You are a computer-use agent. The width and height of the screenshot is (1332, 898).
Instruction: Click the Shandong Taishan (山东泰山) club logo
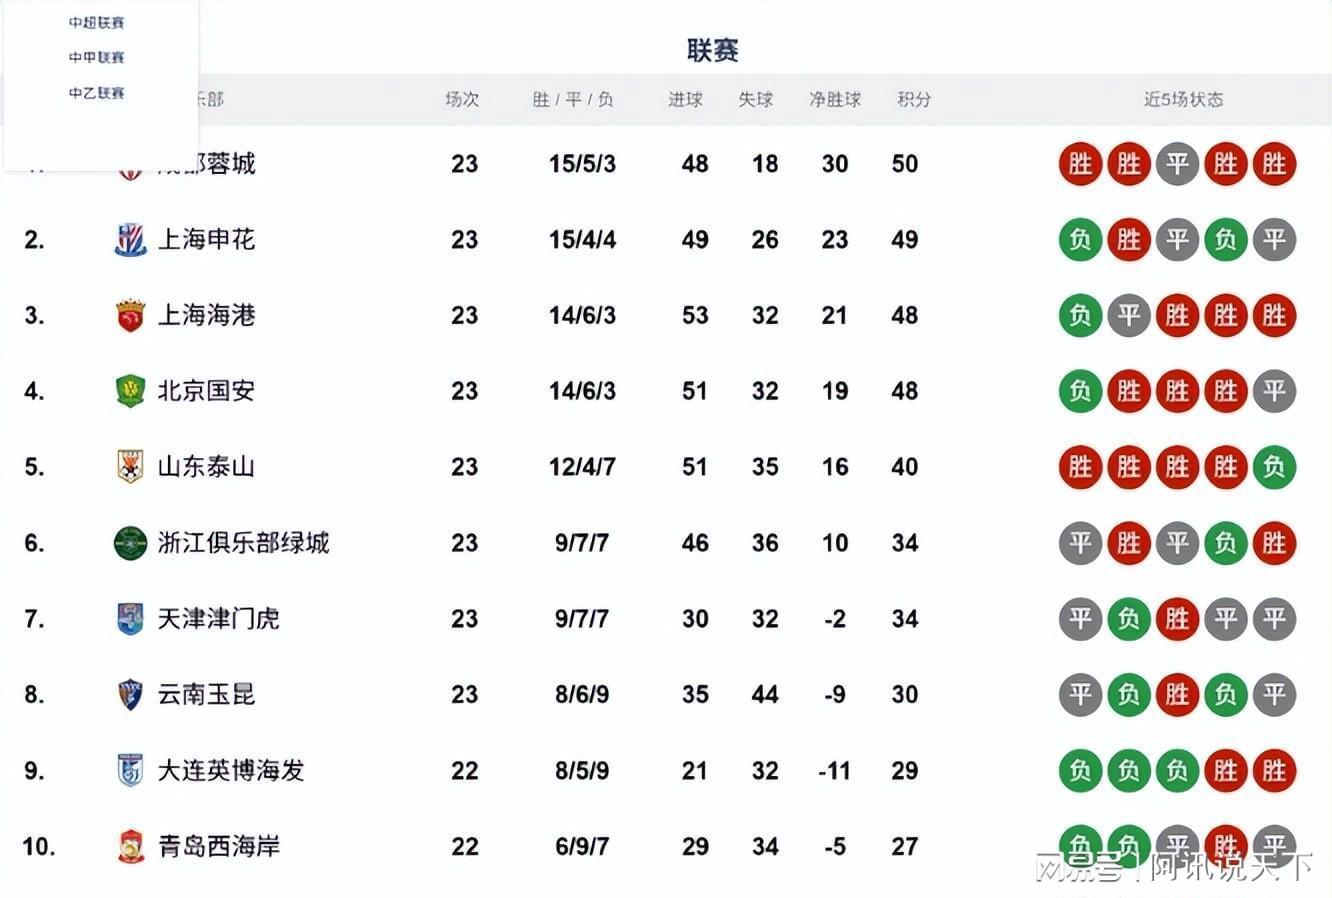coord(130,467)
